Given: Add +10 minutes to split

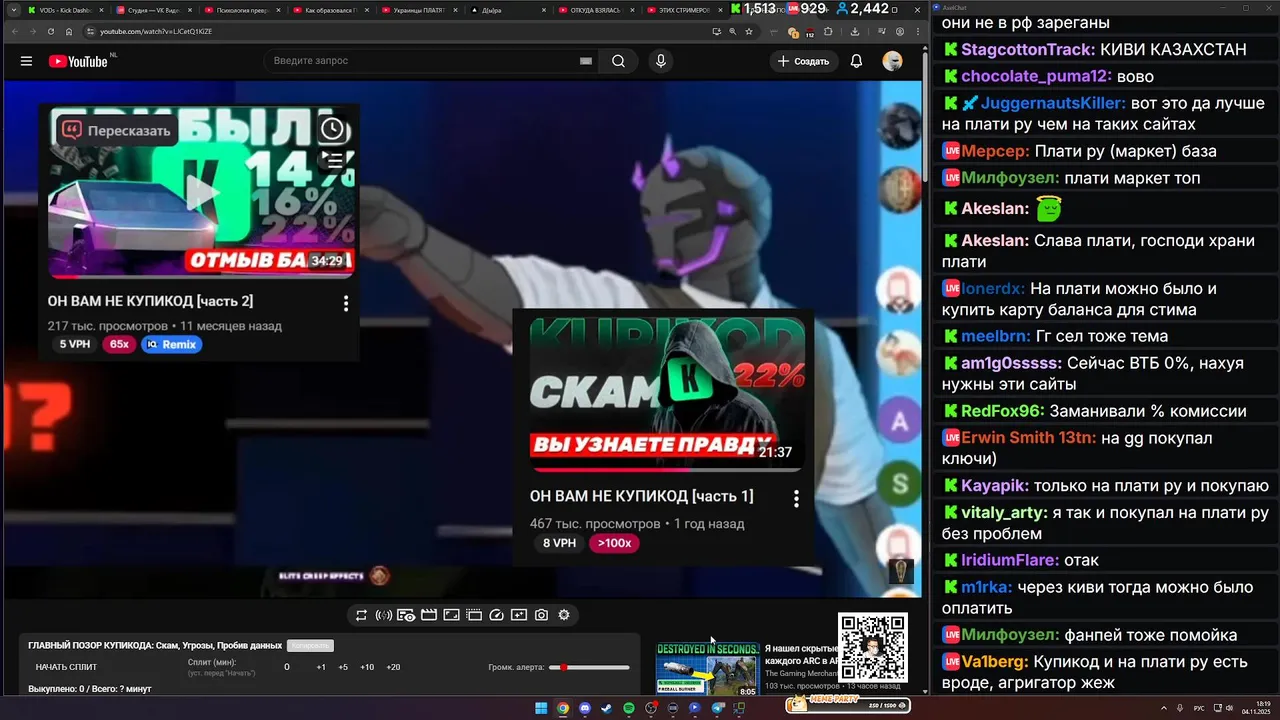Looking at the screenshot, I should pyautogui.click(x=367, y=667).
